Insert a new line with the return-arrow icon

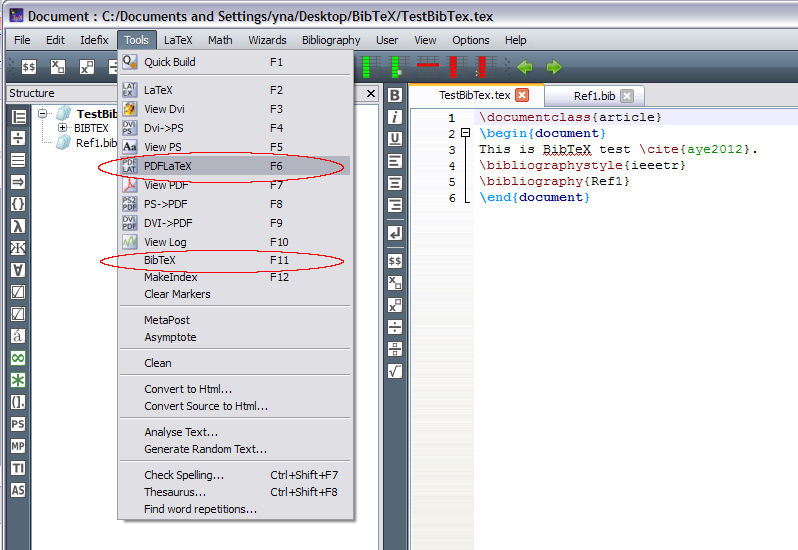point(395,233)
